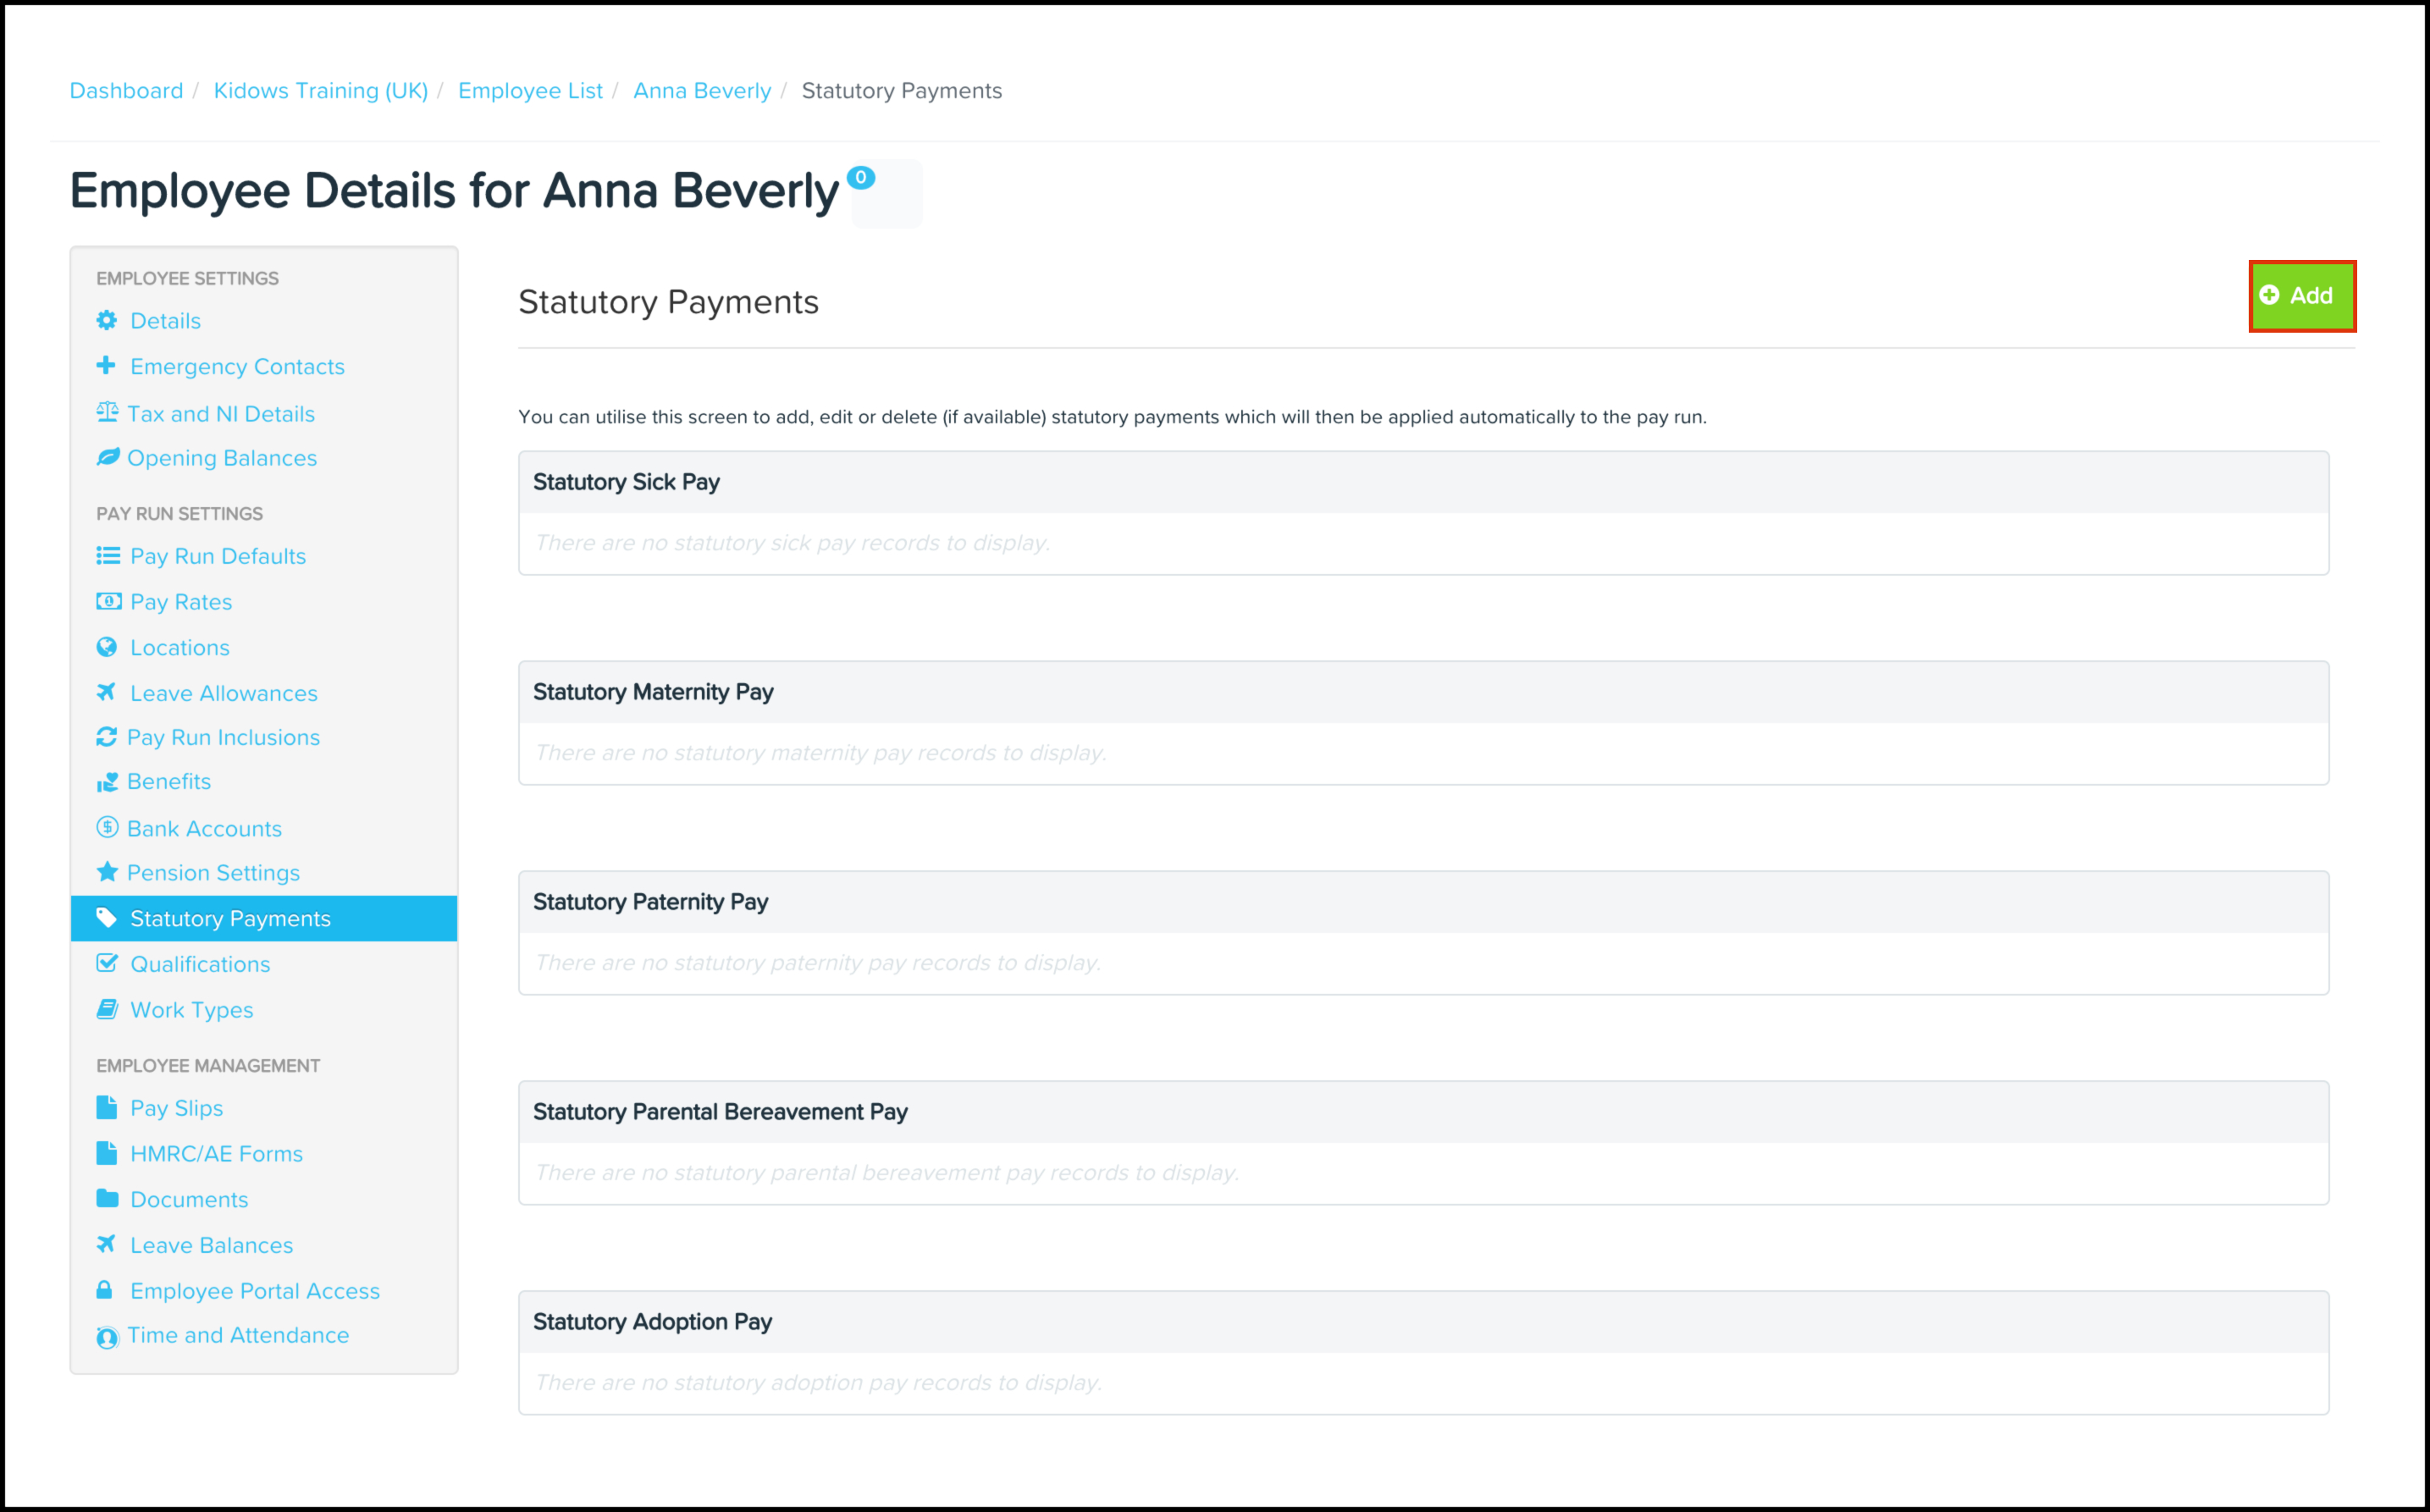Click the gear icon beside Details
Viewport: 2430px width, 1512px height.
point(106,320)
